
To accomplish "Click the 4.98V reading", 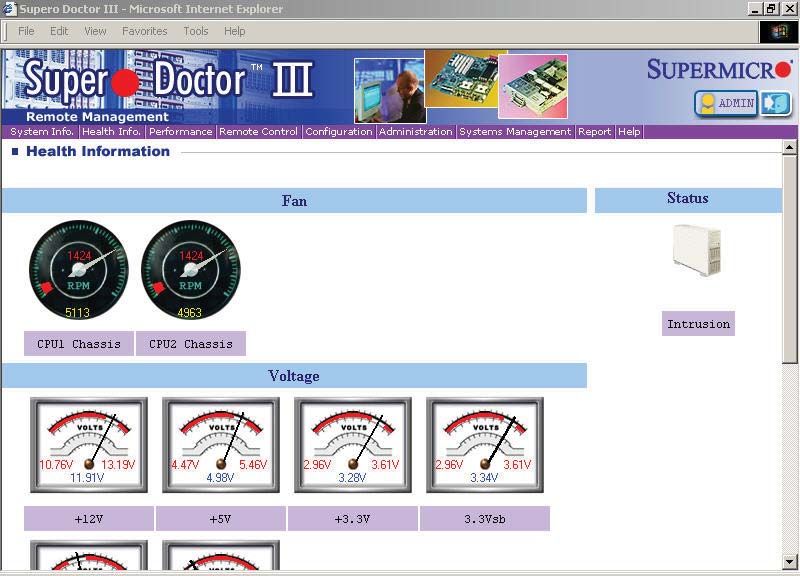I will coord(220,478).
